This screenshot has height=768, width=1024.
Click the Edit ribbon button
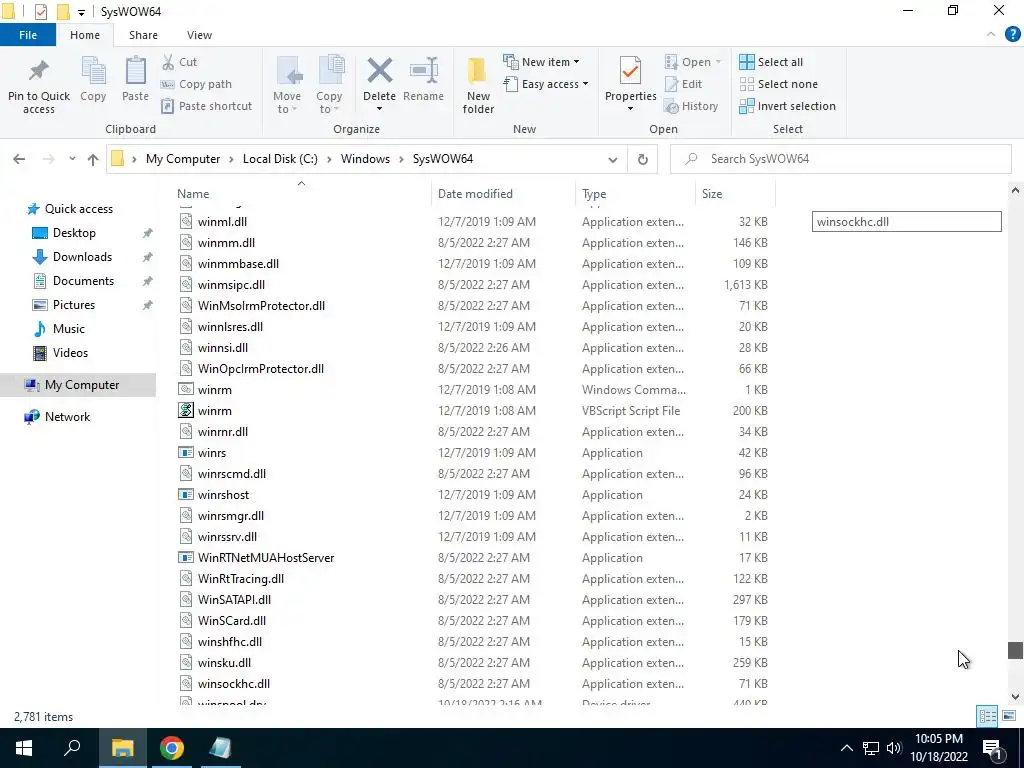pos(684,84)
